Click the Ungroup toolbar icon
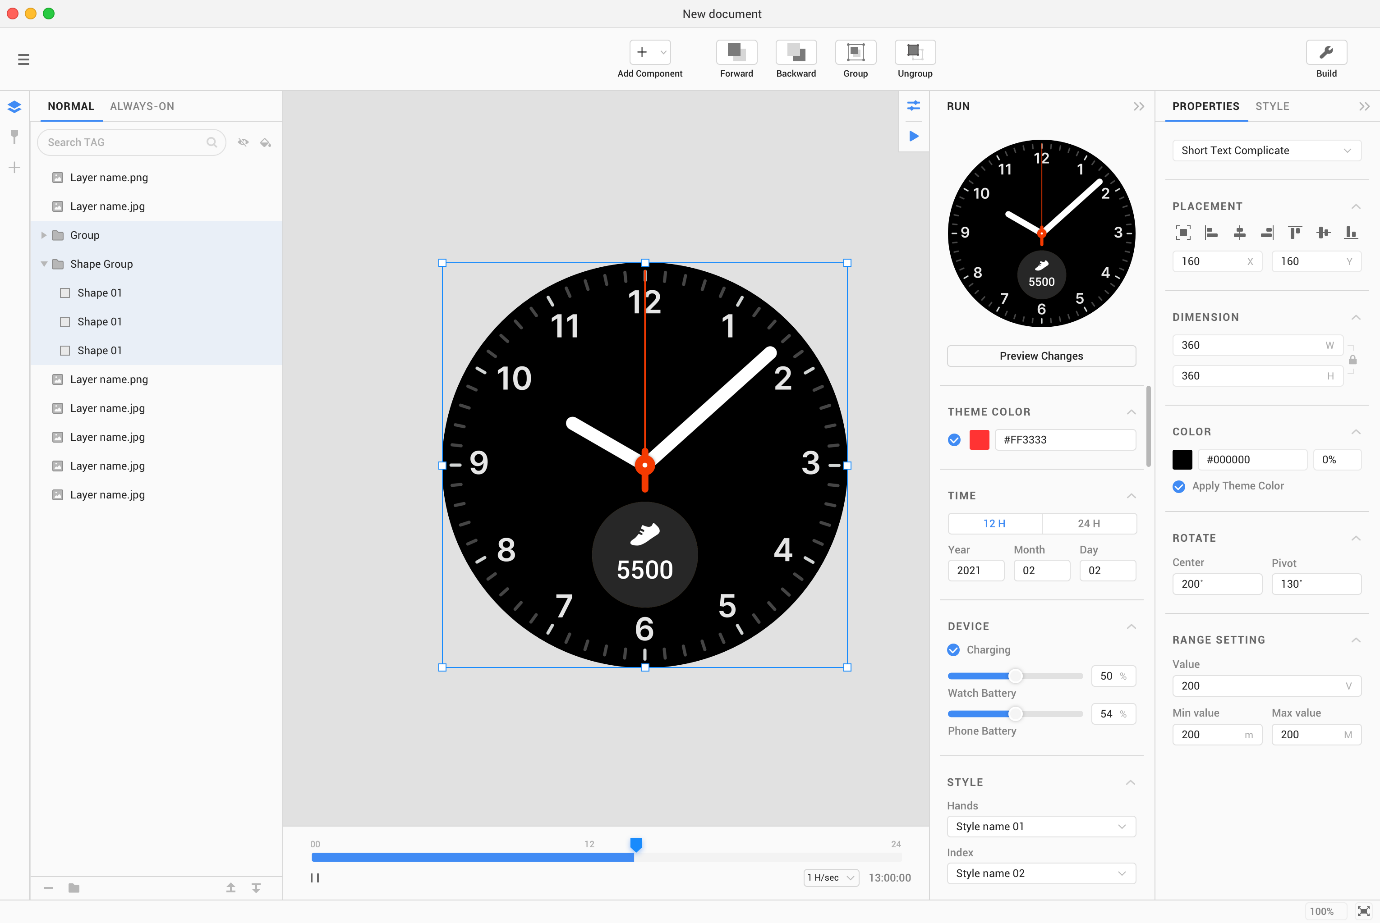 [x=914, y=53]
